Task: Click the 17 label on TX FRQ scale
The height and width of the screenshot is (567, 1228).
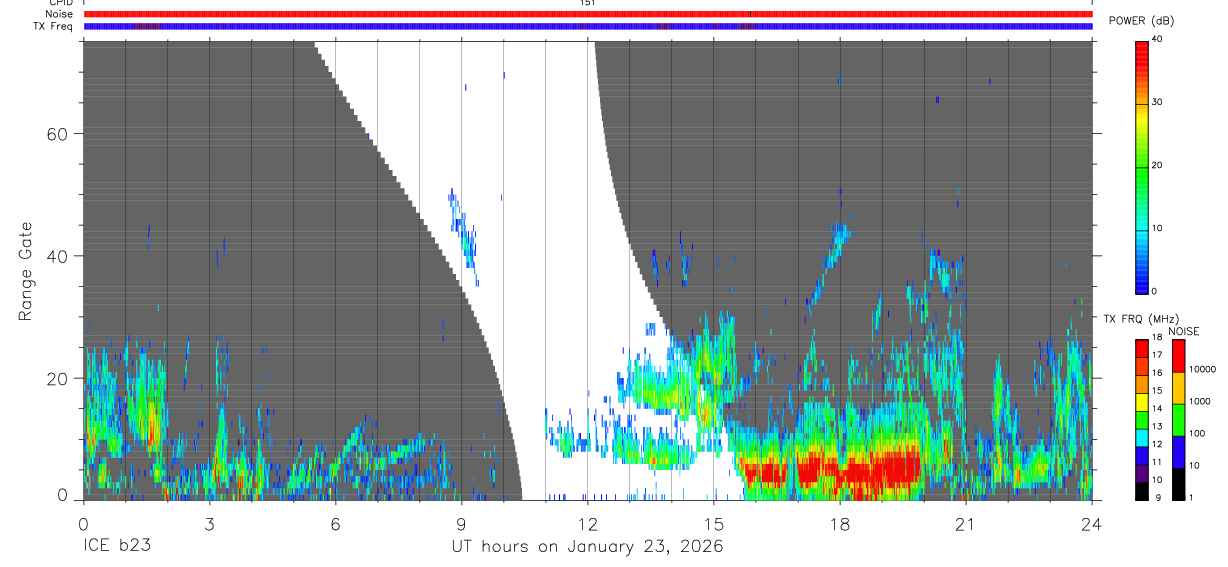Action: (1156, 355)
